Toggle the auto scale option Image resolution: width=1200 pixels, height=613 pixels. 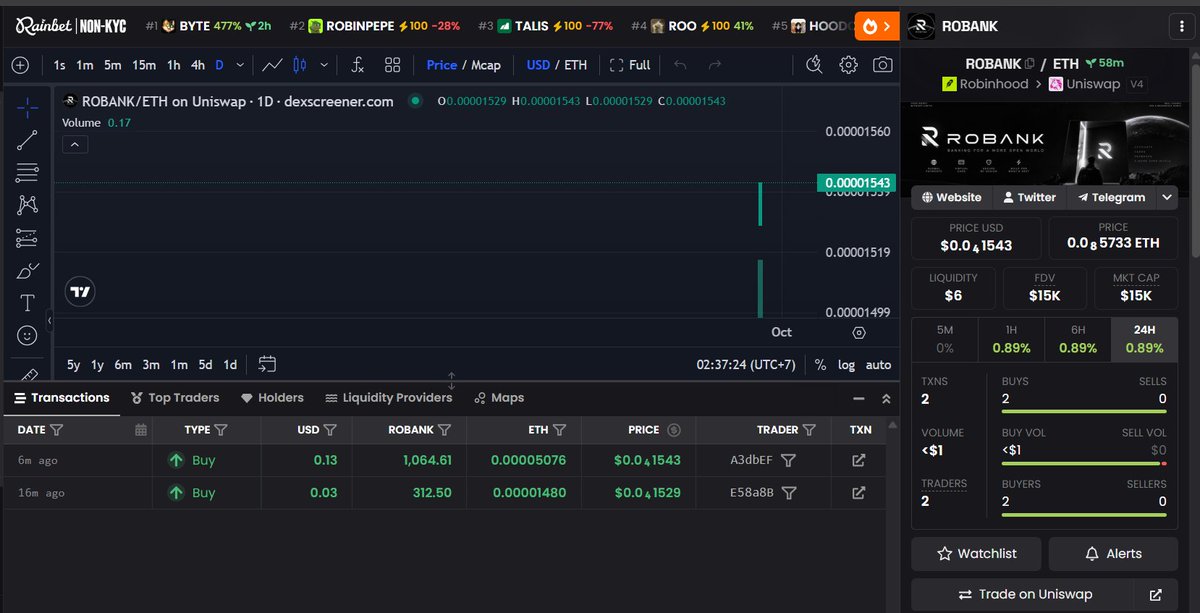(878, 365)
